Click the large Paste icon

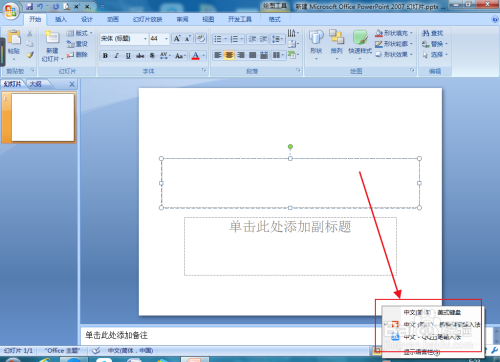14,37
